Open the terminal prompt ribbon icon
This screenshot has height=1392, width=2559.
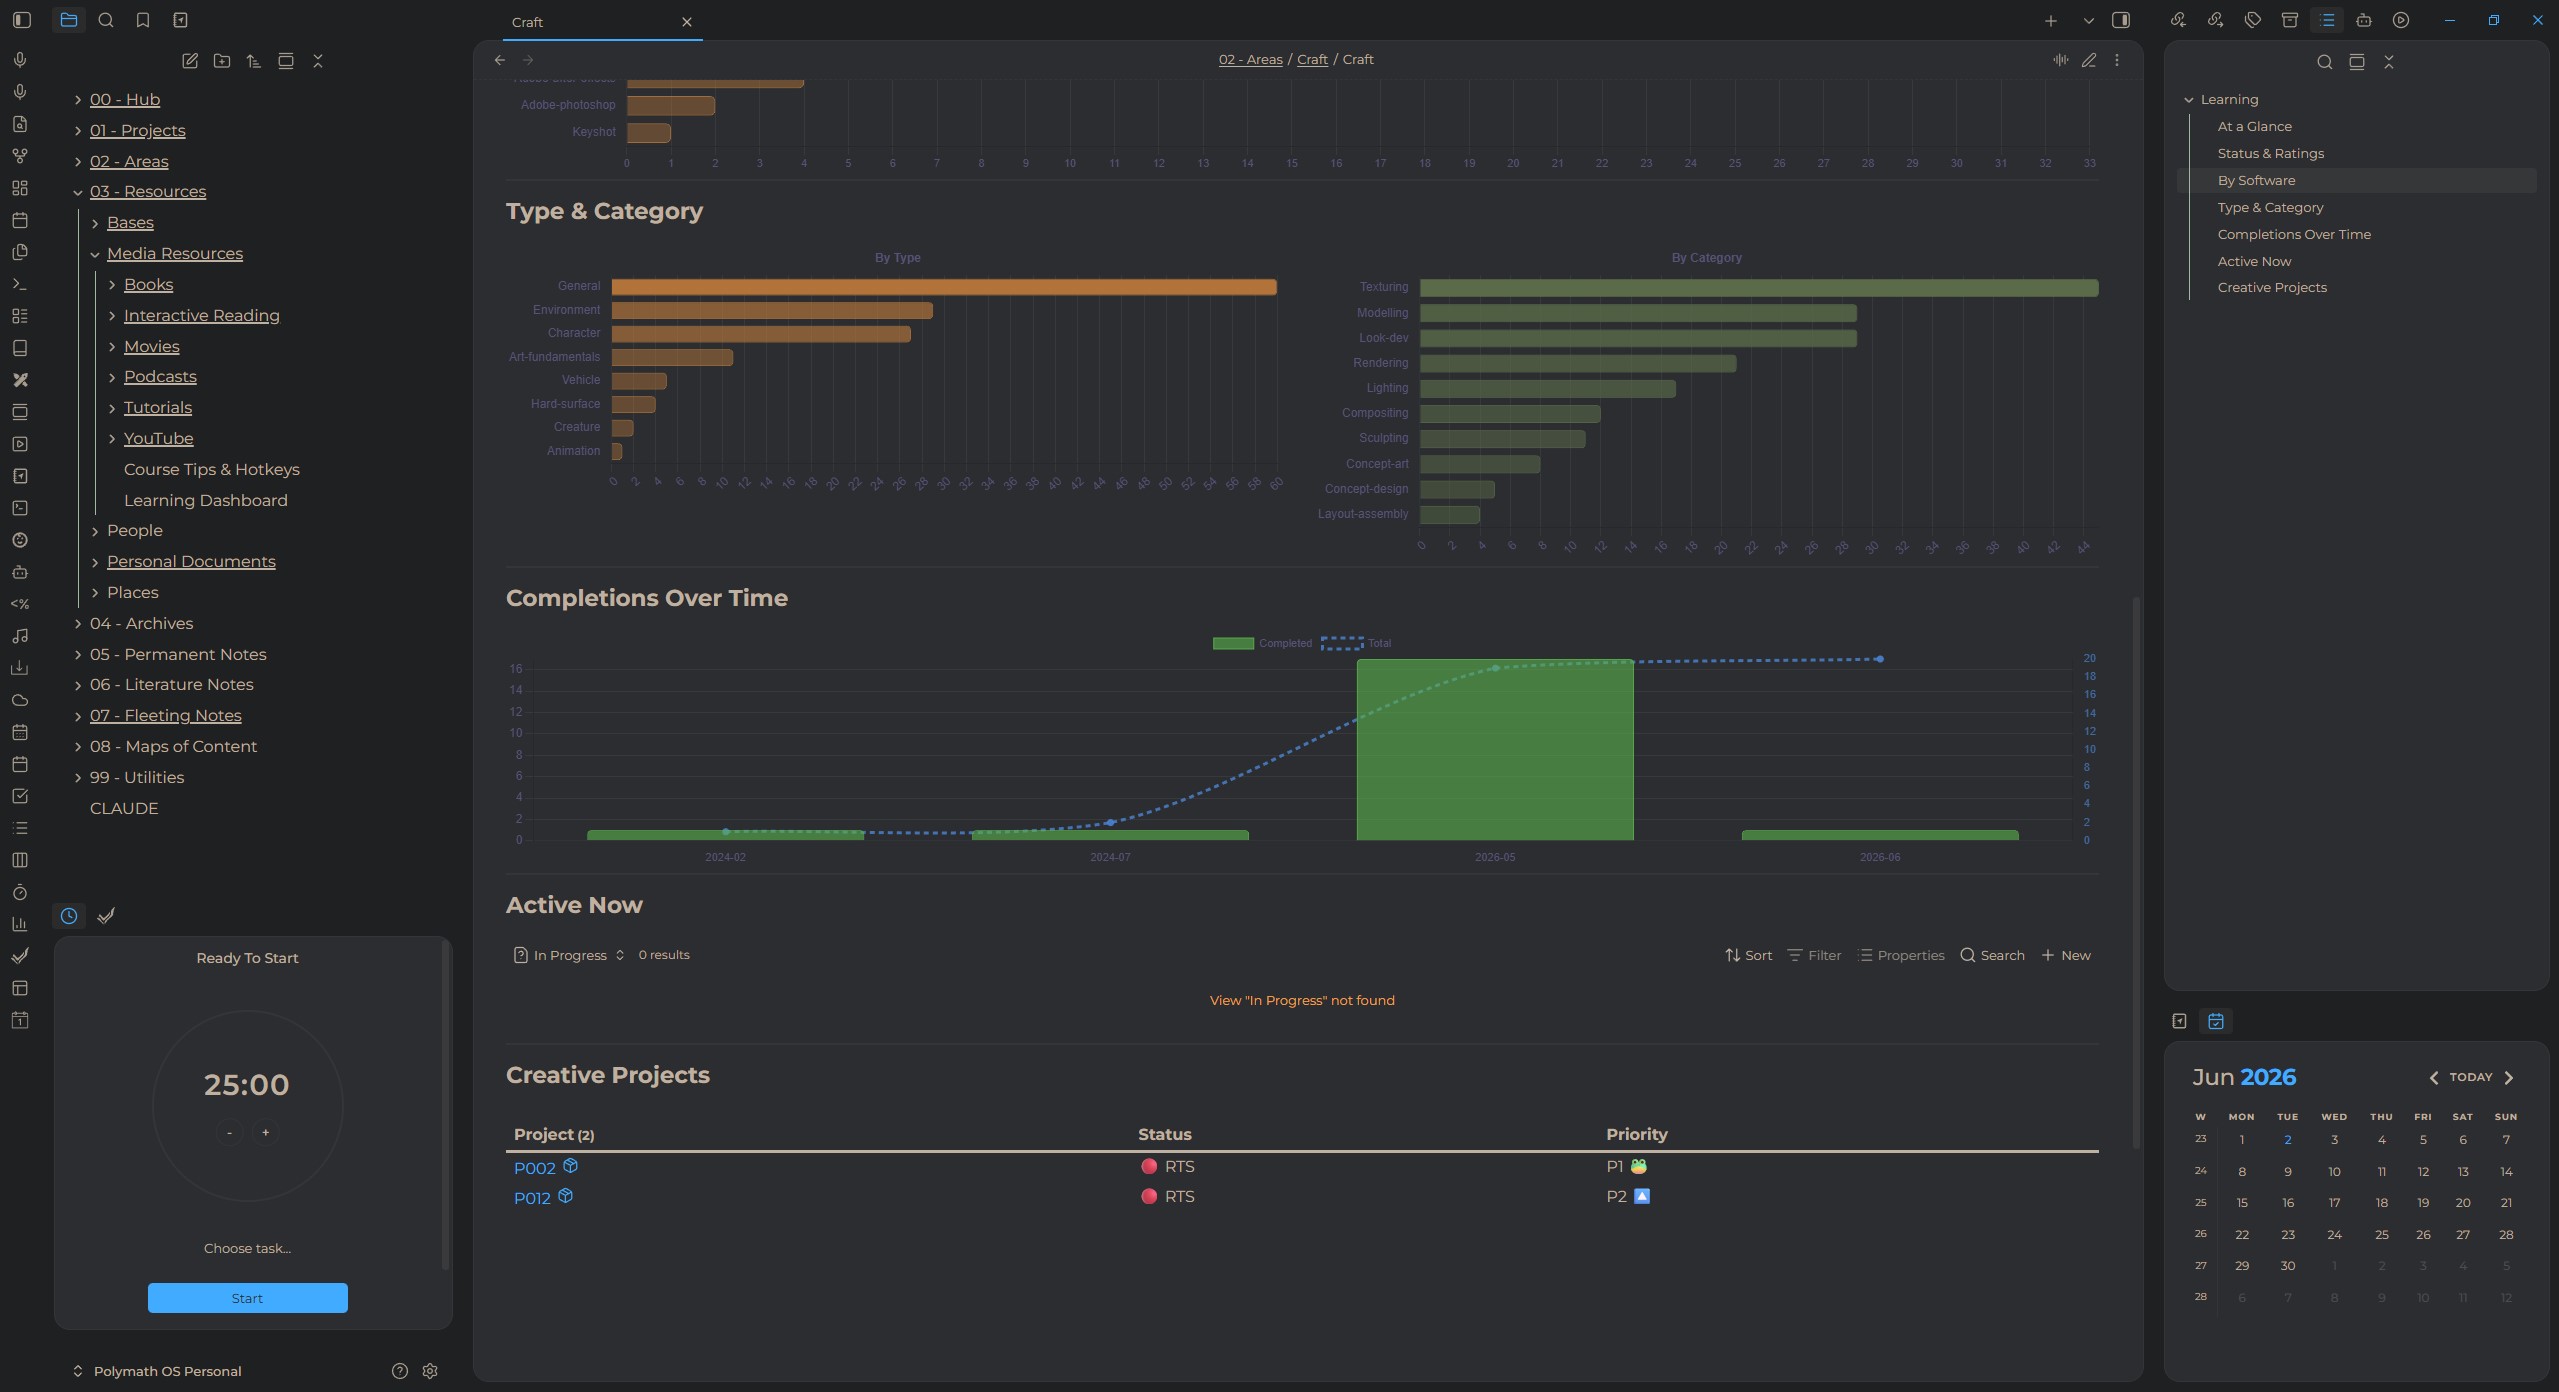click(x=20, y=284)
